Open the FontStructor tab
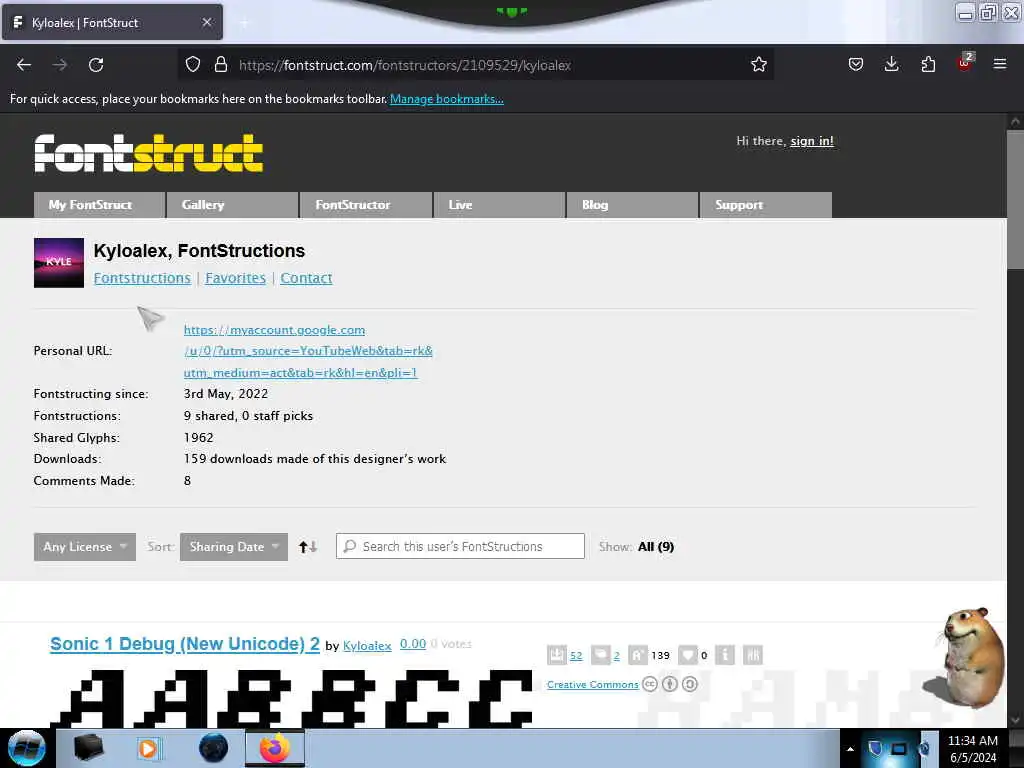The height and width of the screenshot is (768, 1024). coord(366,204)
